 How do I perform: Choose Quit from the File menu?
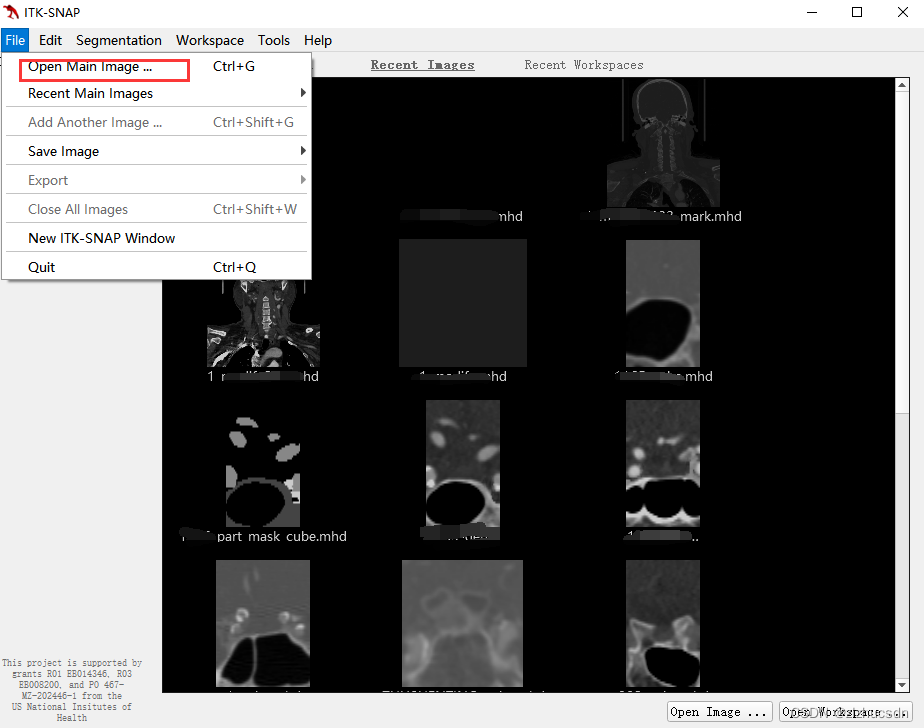(157, 267)
